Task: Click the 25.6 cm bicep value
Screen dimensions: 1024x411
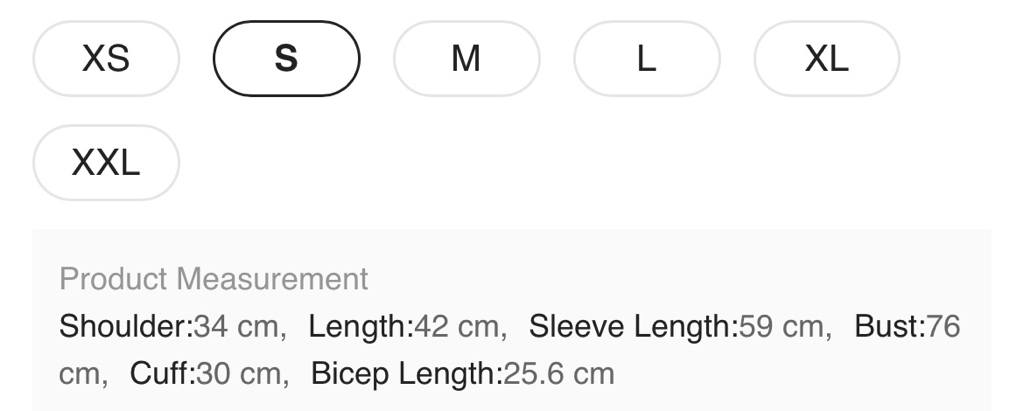Action: click(x=556, y=374)
